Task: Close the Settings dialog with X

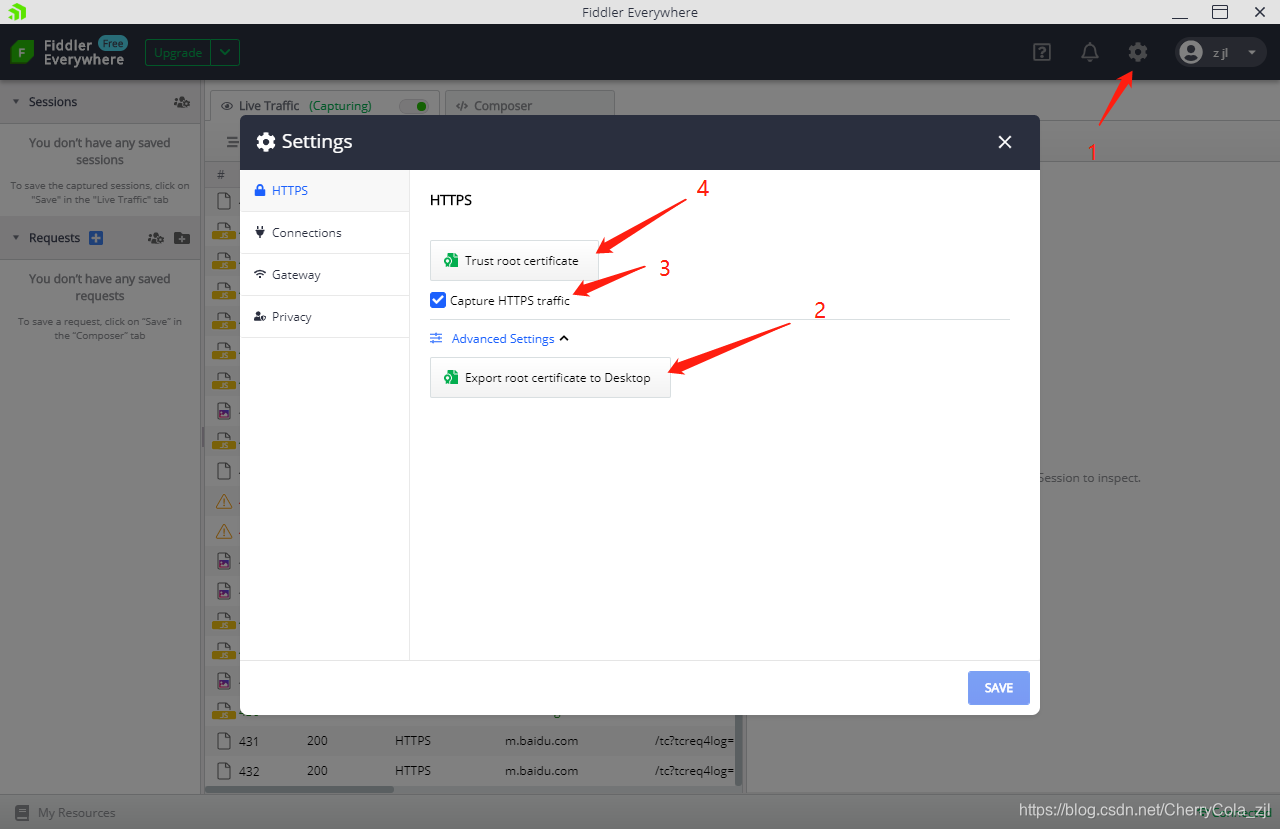Action: (1005, 142)
